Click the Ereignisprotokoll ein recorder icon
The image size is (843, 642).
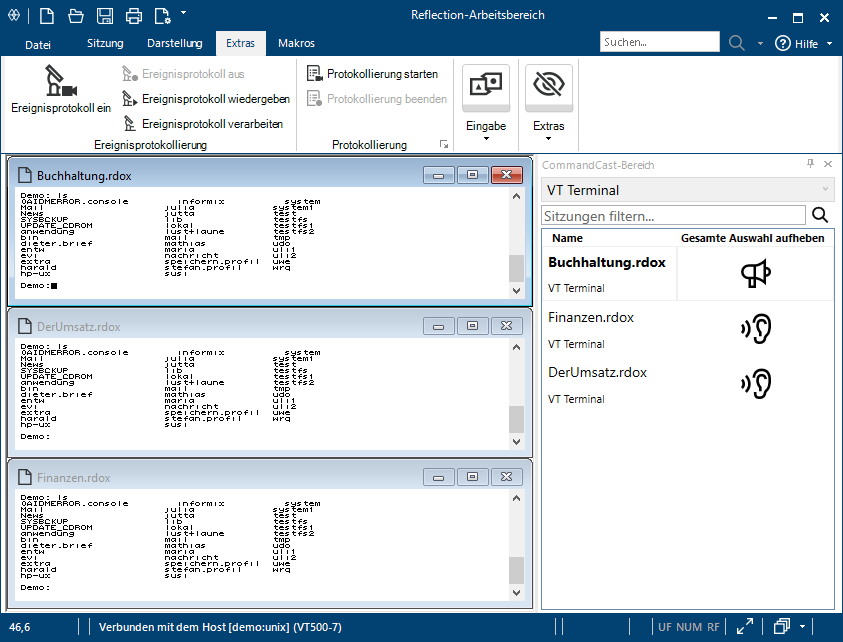[x=60, y=82]
